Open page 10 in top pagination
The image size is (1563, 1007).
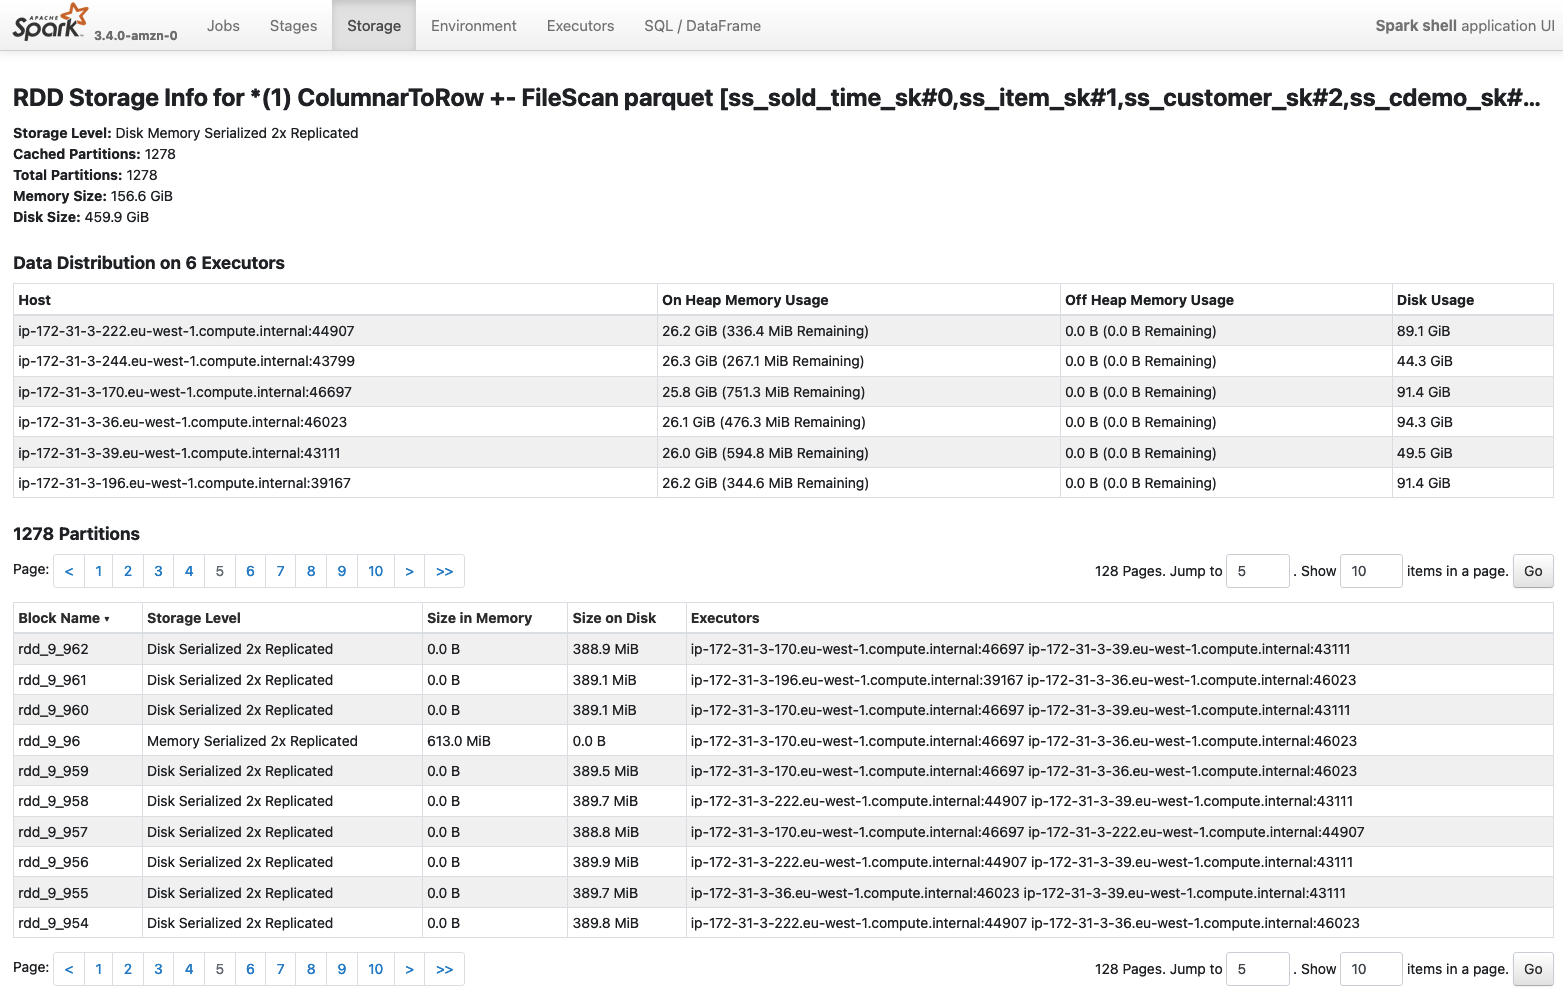(x=376, y=571)
